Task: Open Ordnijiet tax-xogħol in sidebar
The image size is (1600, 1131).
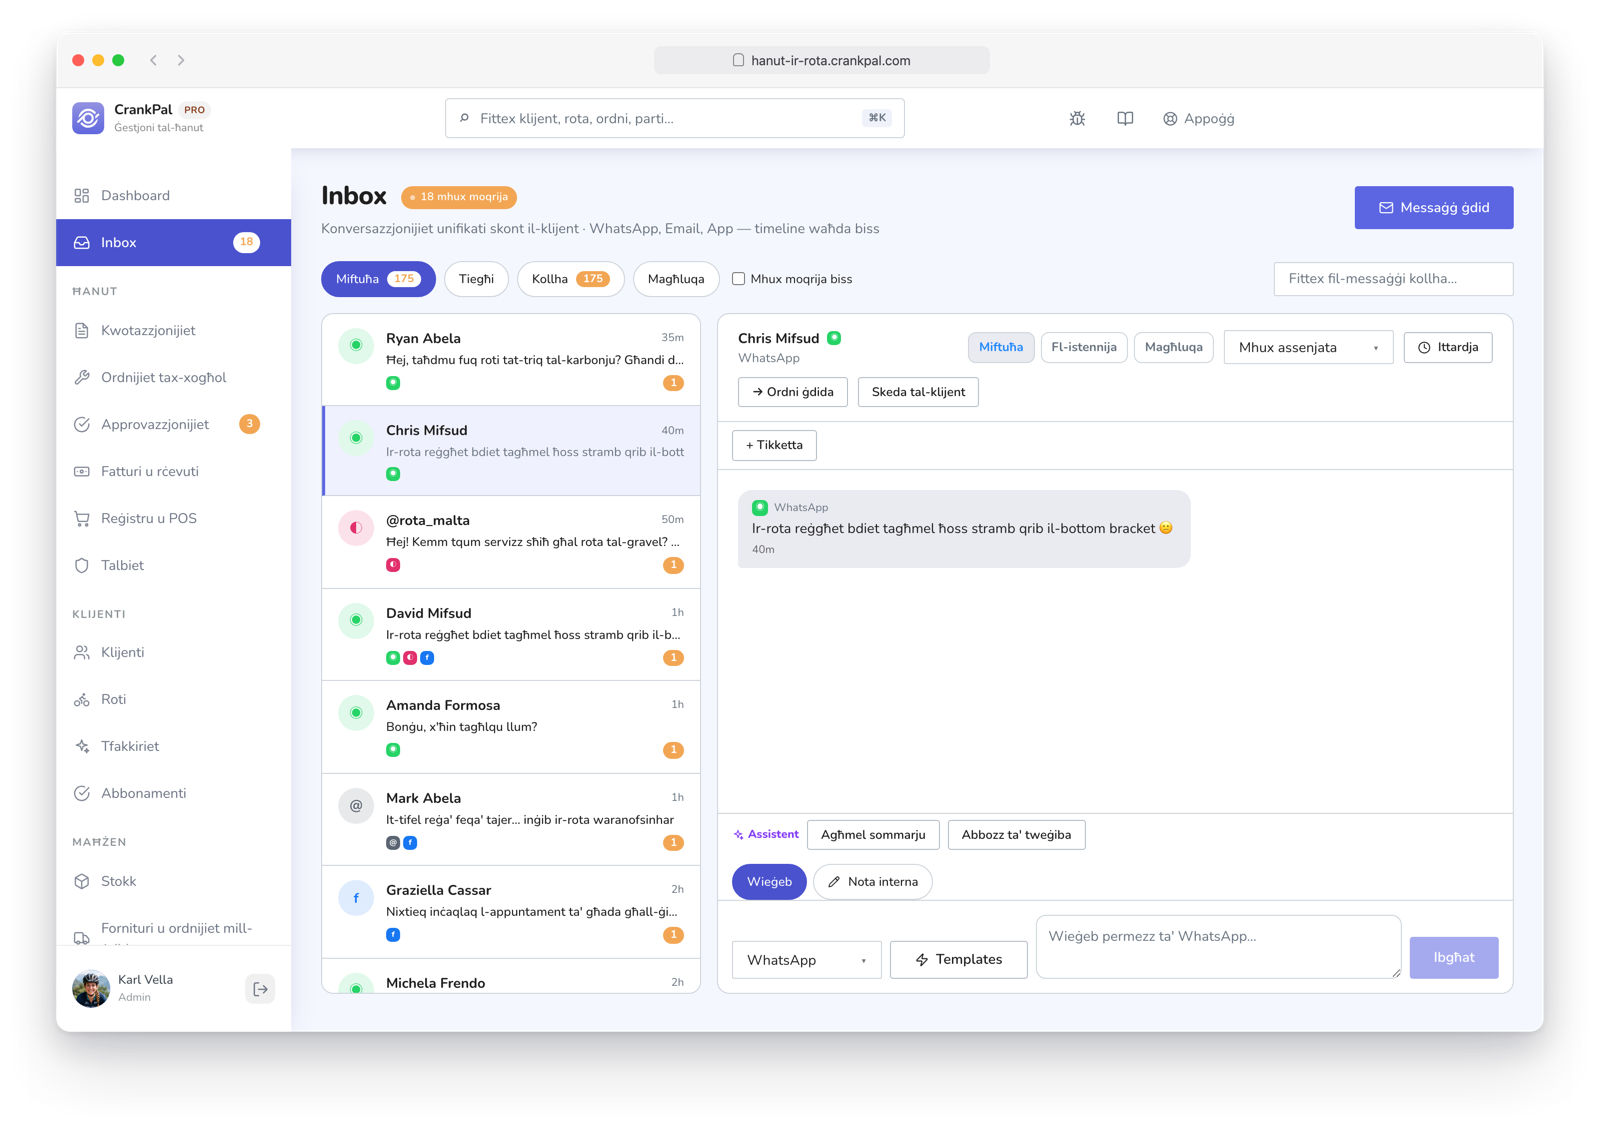Action: [173, 377]
